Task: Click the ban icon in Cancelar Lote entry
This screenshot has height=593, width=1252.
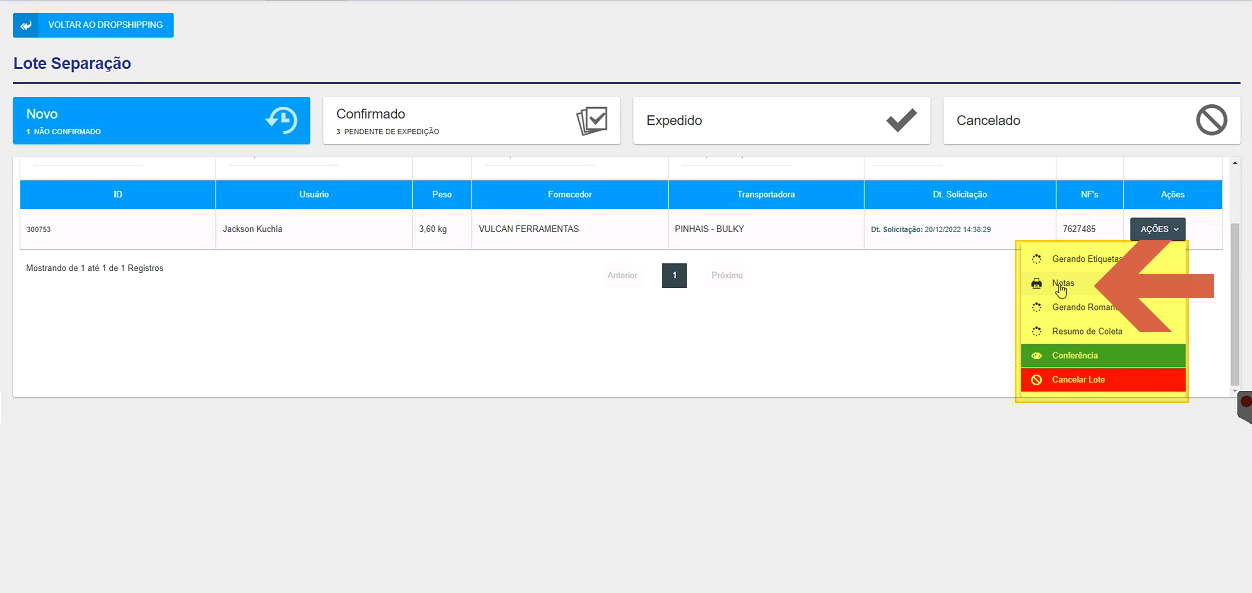Action: pyautogui.click(x=1036, y=380)
